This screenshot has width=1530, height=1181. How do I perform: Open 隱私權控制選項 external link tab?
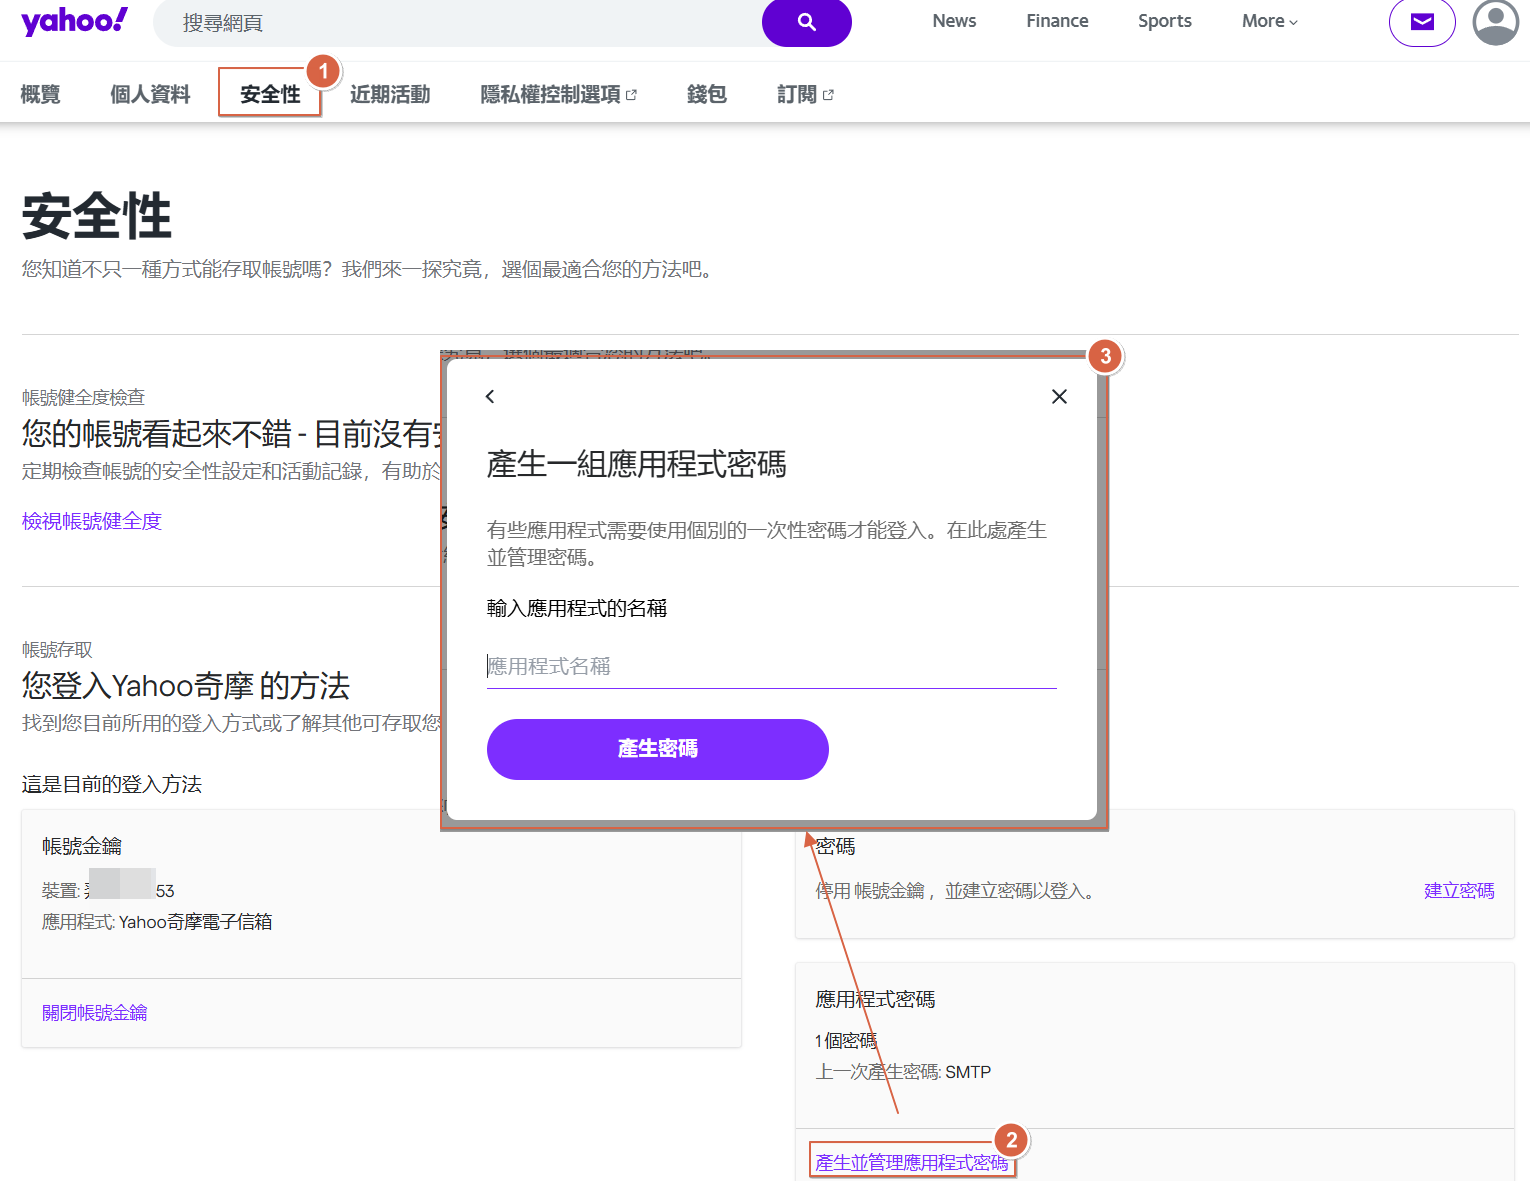[558, 94]
